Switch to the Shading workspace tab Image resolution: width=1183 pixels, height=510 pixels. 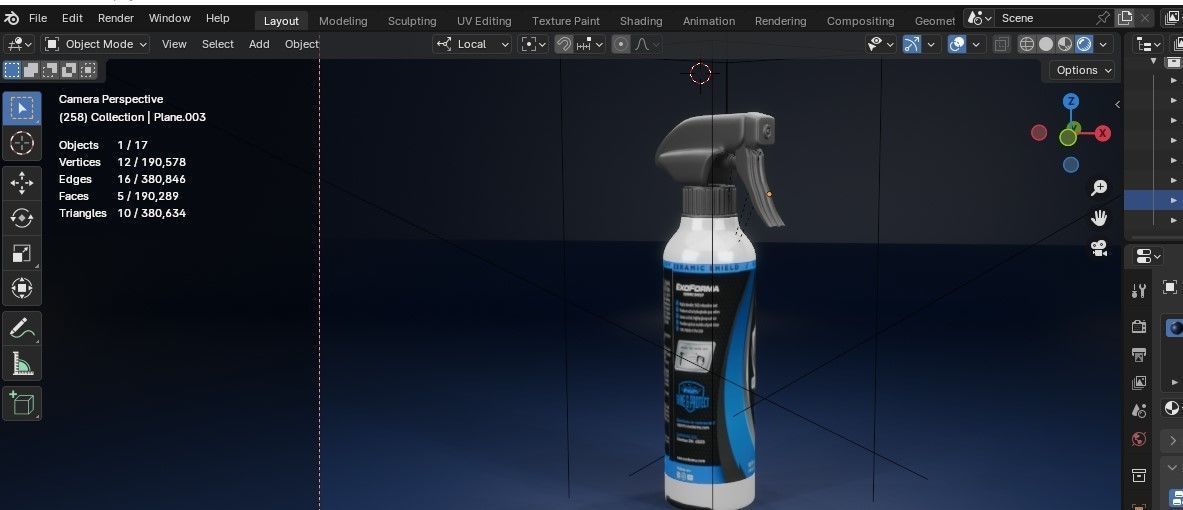(x=641, y=21)
